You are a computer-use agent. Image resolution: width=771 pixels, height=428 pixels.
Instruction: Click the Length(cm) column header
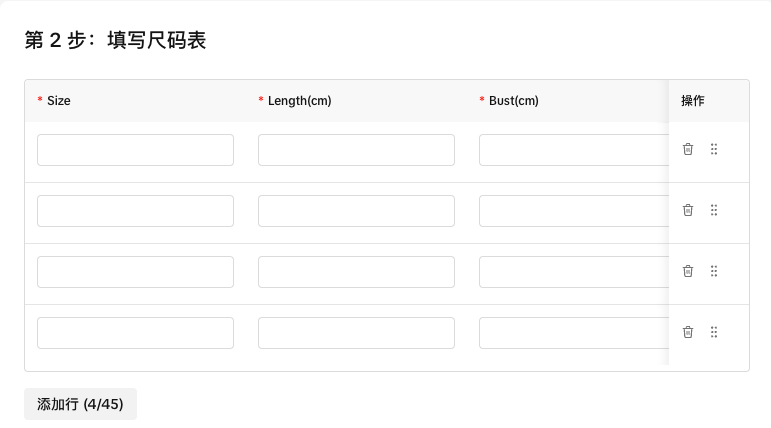(x=299, y=101)
